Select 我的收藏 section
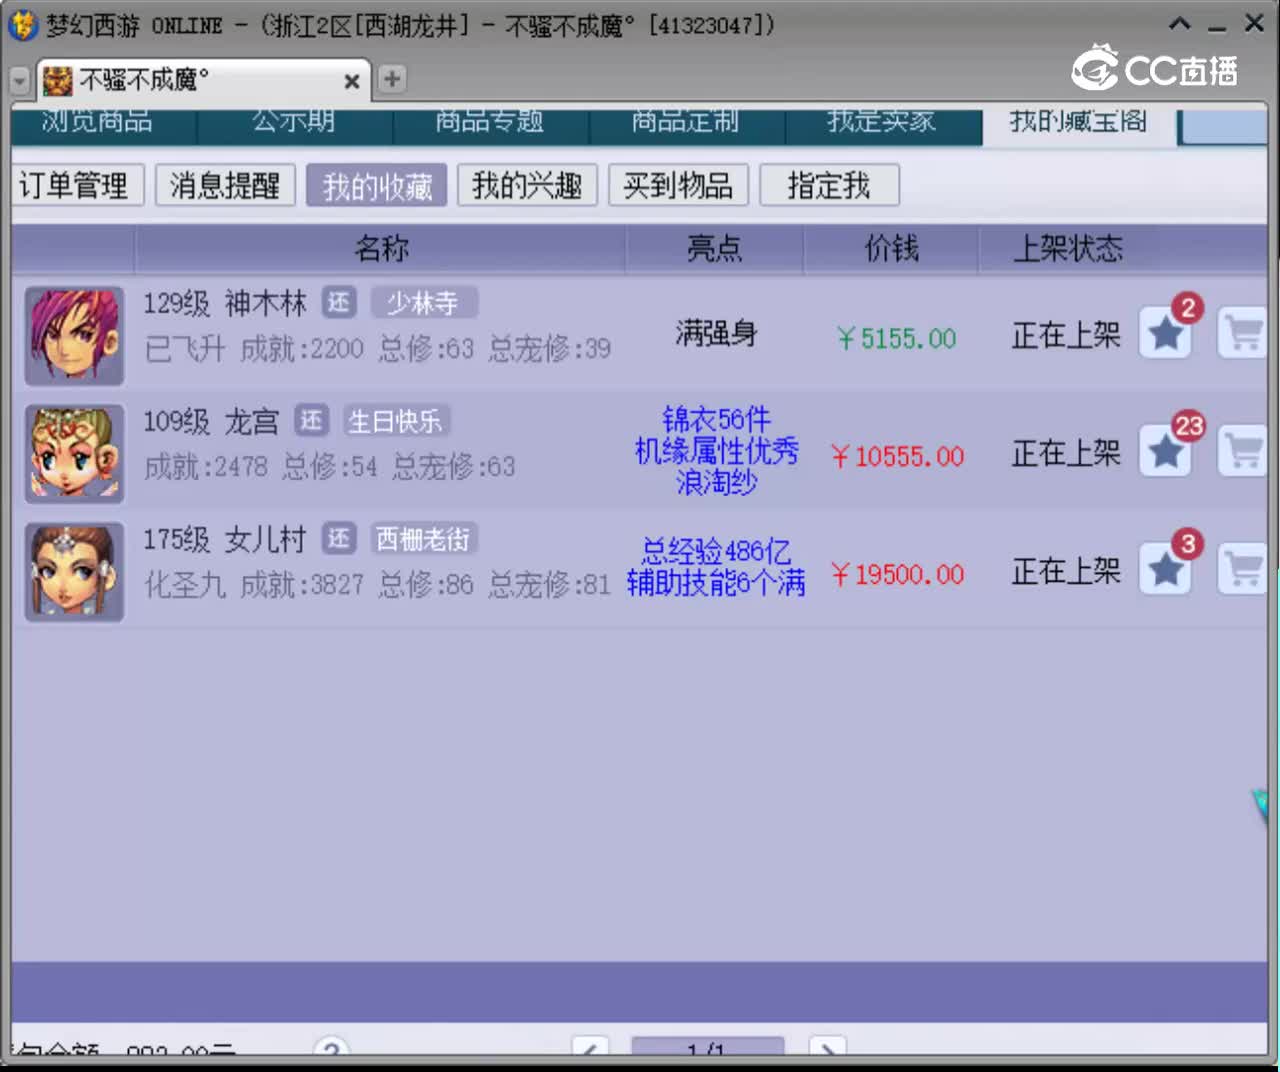 tap(377, 185)
